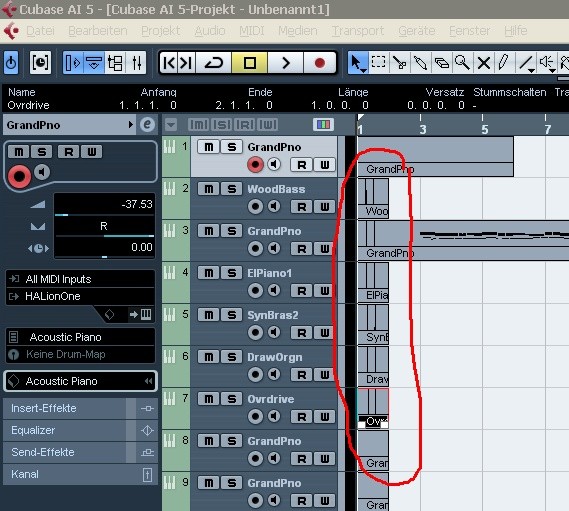The height and width of the screenshot is (511, 569).
Task: Open Edit Channel Settings 'e' button
Action: coord(147,124)
